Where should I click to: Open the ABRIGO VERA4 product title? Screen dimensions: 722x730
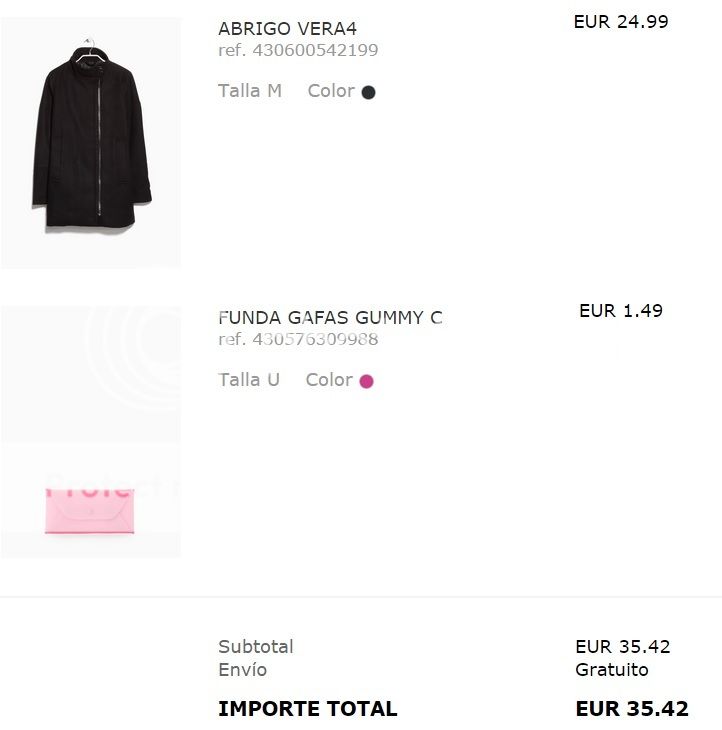pos(287,29)
